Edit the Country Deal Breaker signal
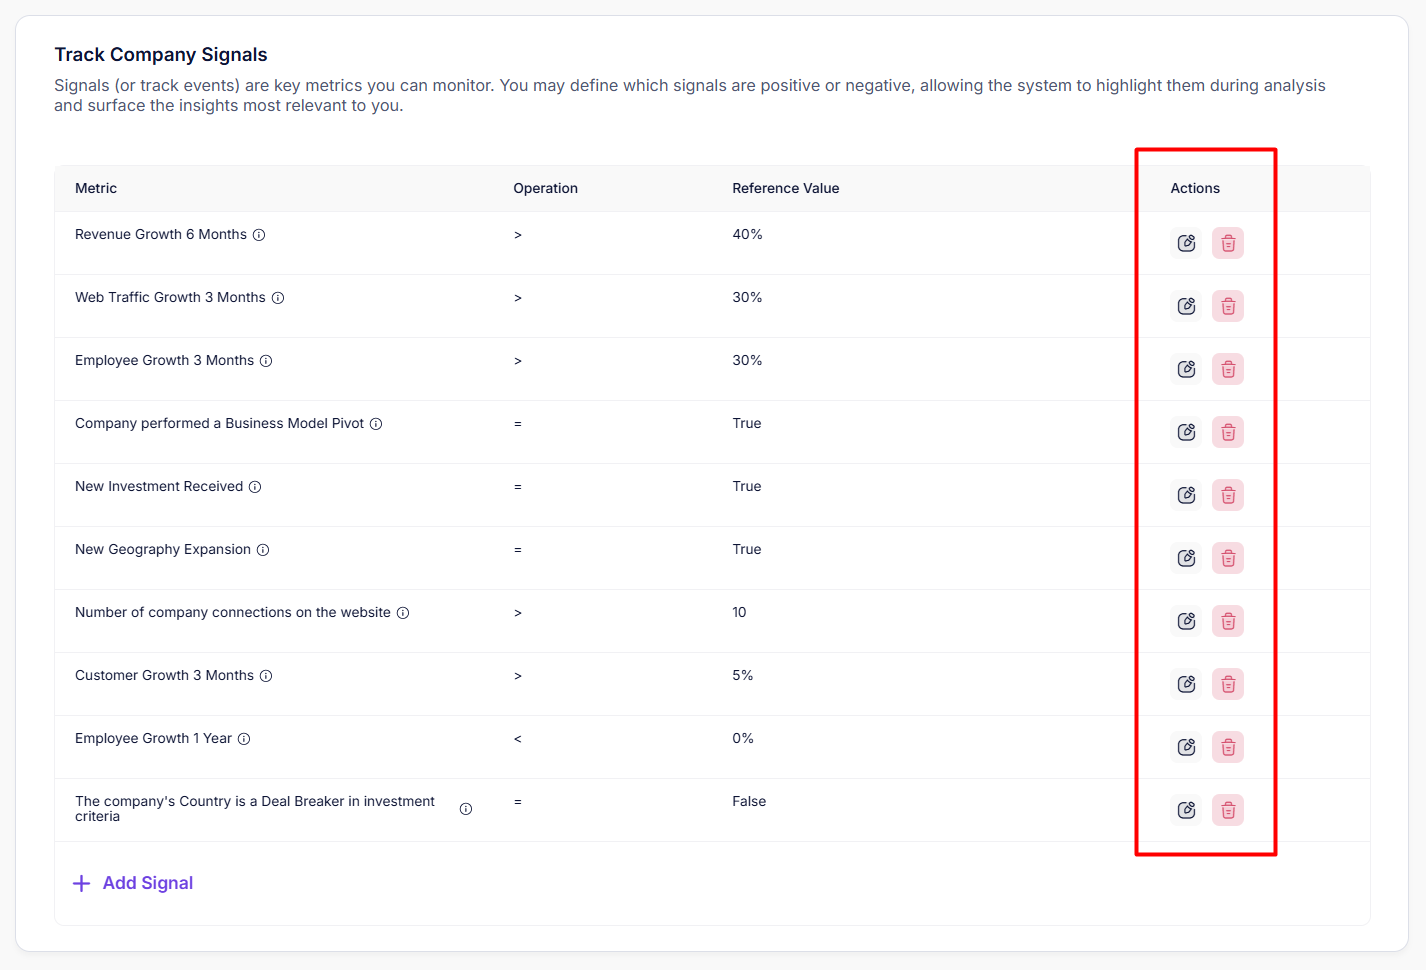The width and height of the screenshot is (1426, 970). pyautogui.click(x=1186, y=810)
